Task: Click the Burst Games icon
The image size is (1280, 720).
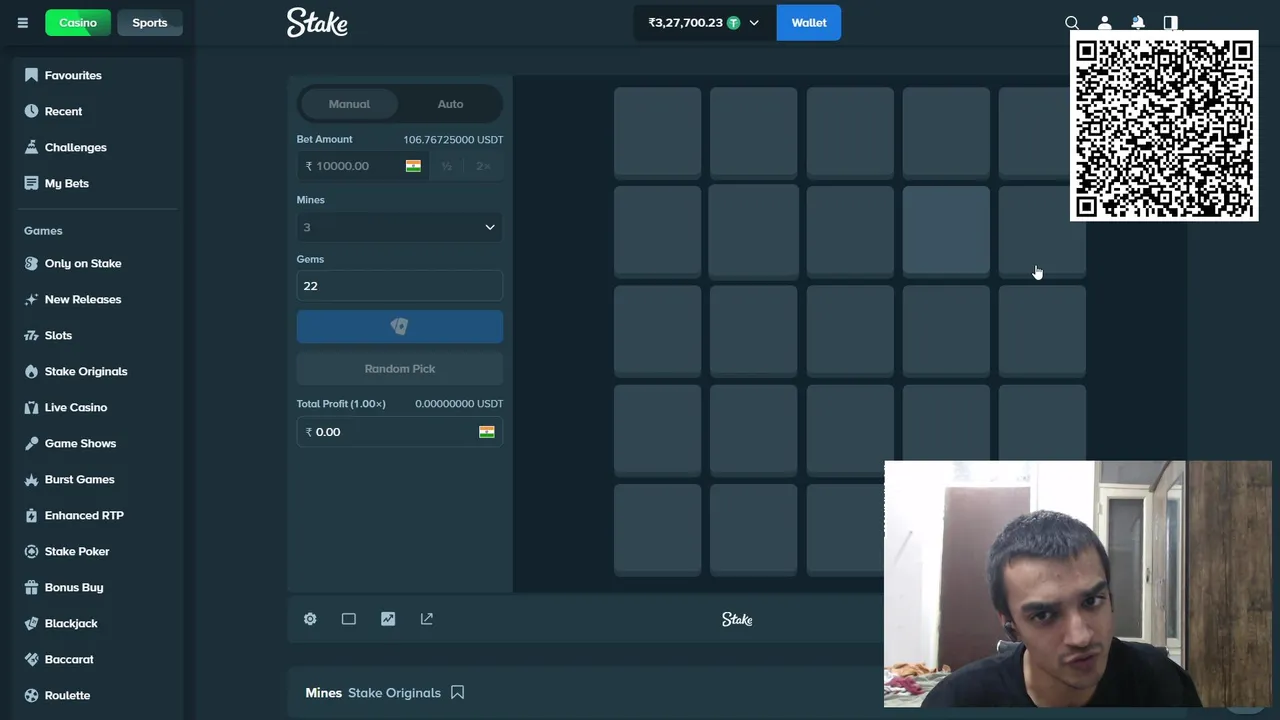Action: click(31, 479)
